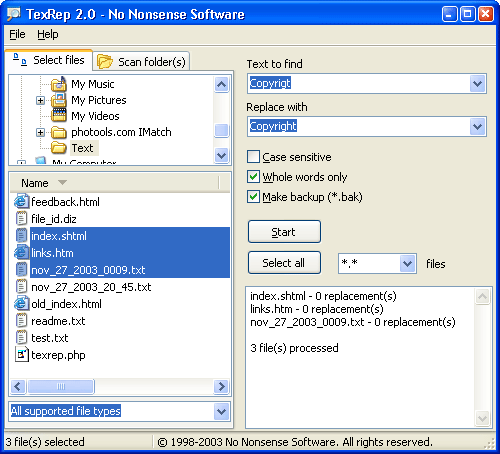
Task: Click the texrep.php file icon
Action: [22, 355]
